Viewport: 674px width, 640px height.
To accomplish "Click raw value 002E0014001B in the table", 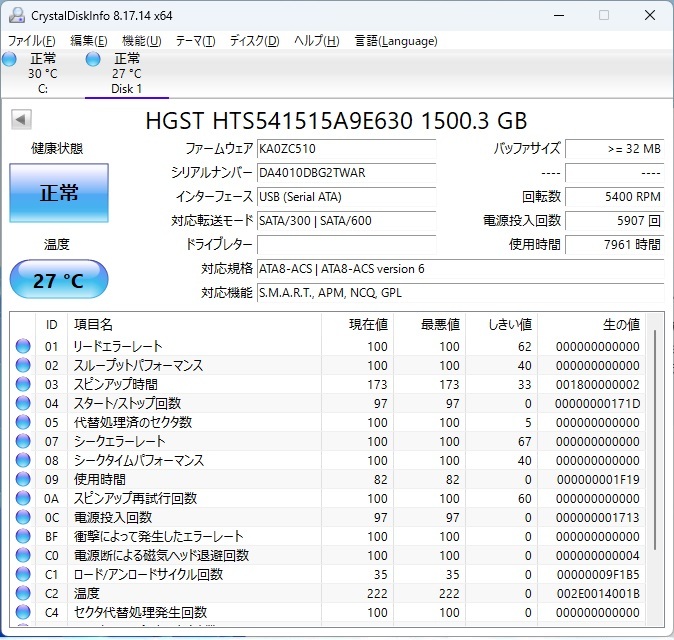I will pos(598,593).
